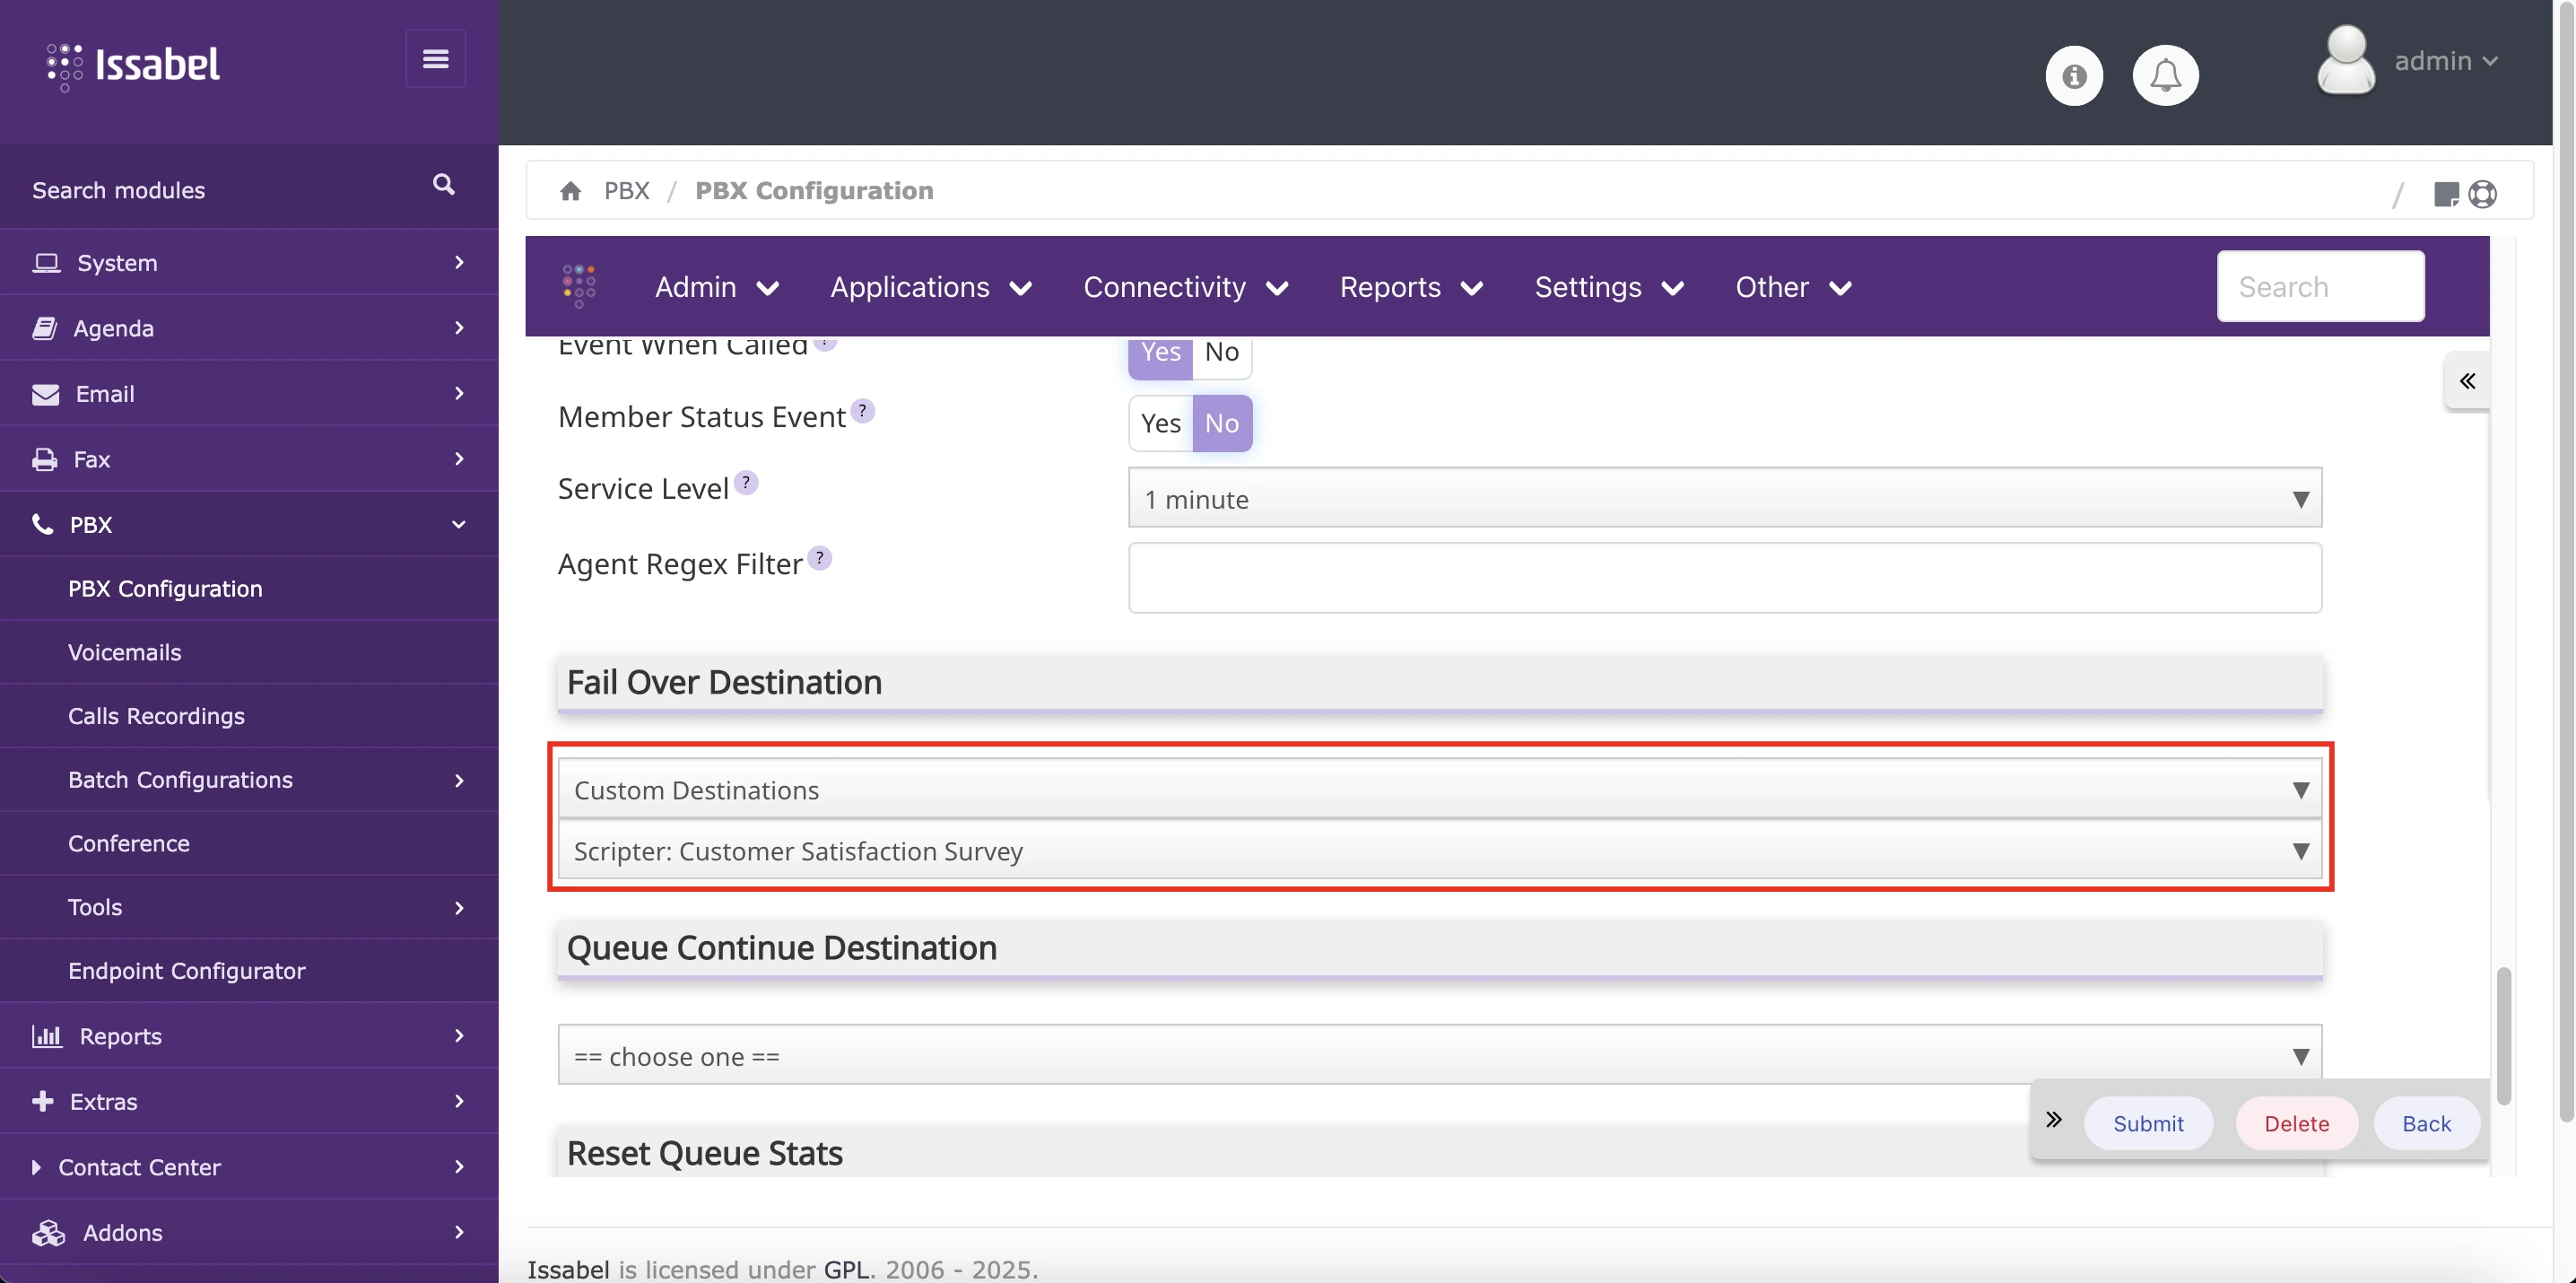This screenshot has width=2576, height=1283.
Task: Click the home icon in the breadcrumb
Action: pyautogui.click(x=571, y=190)
